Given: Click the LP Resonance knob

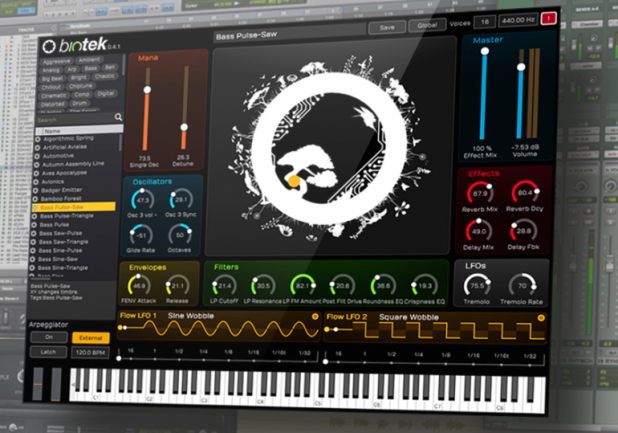Looking at the screenshot, I should point(263,286).
